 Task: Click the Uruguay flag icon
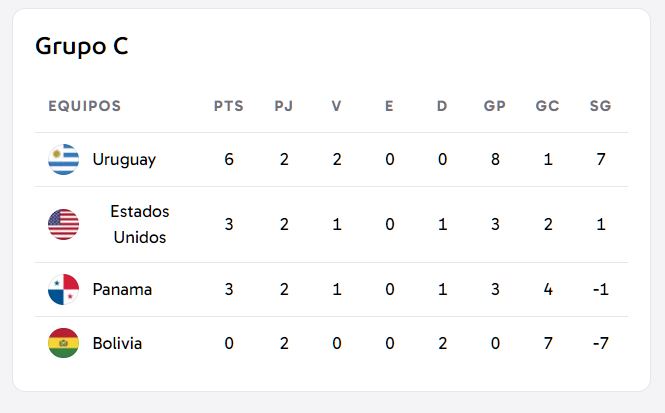click(64, 159)
